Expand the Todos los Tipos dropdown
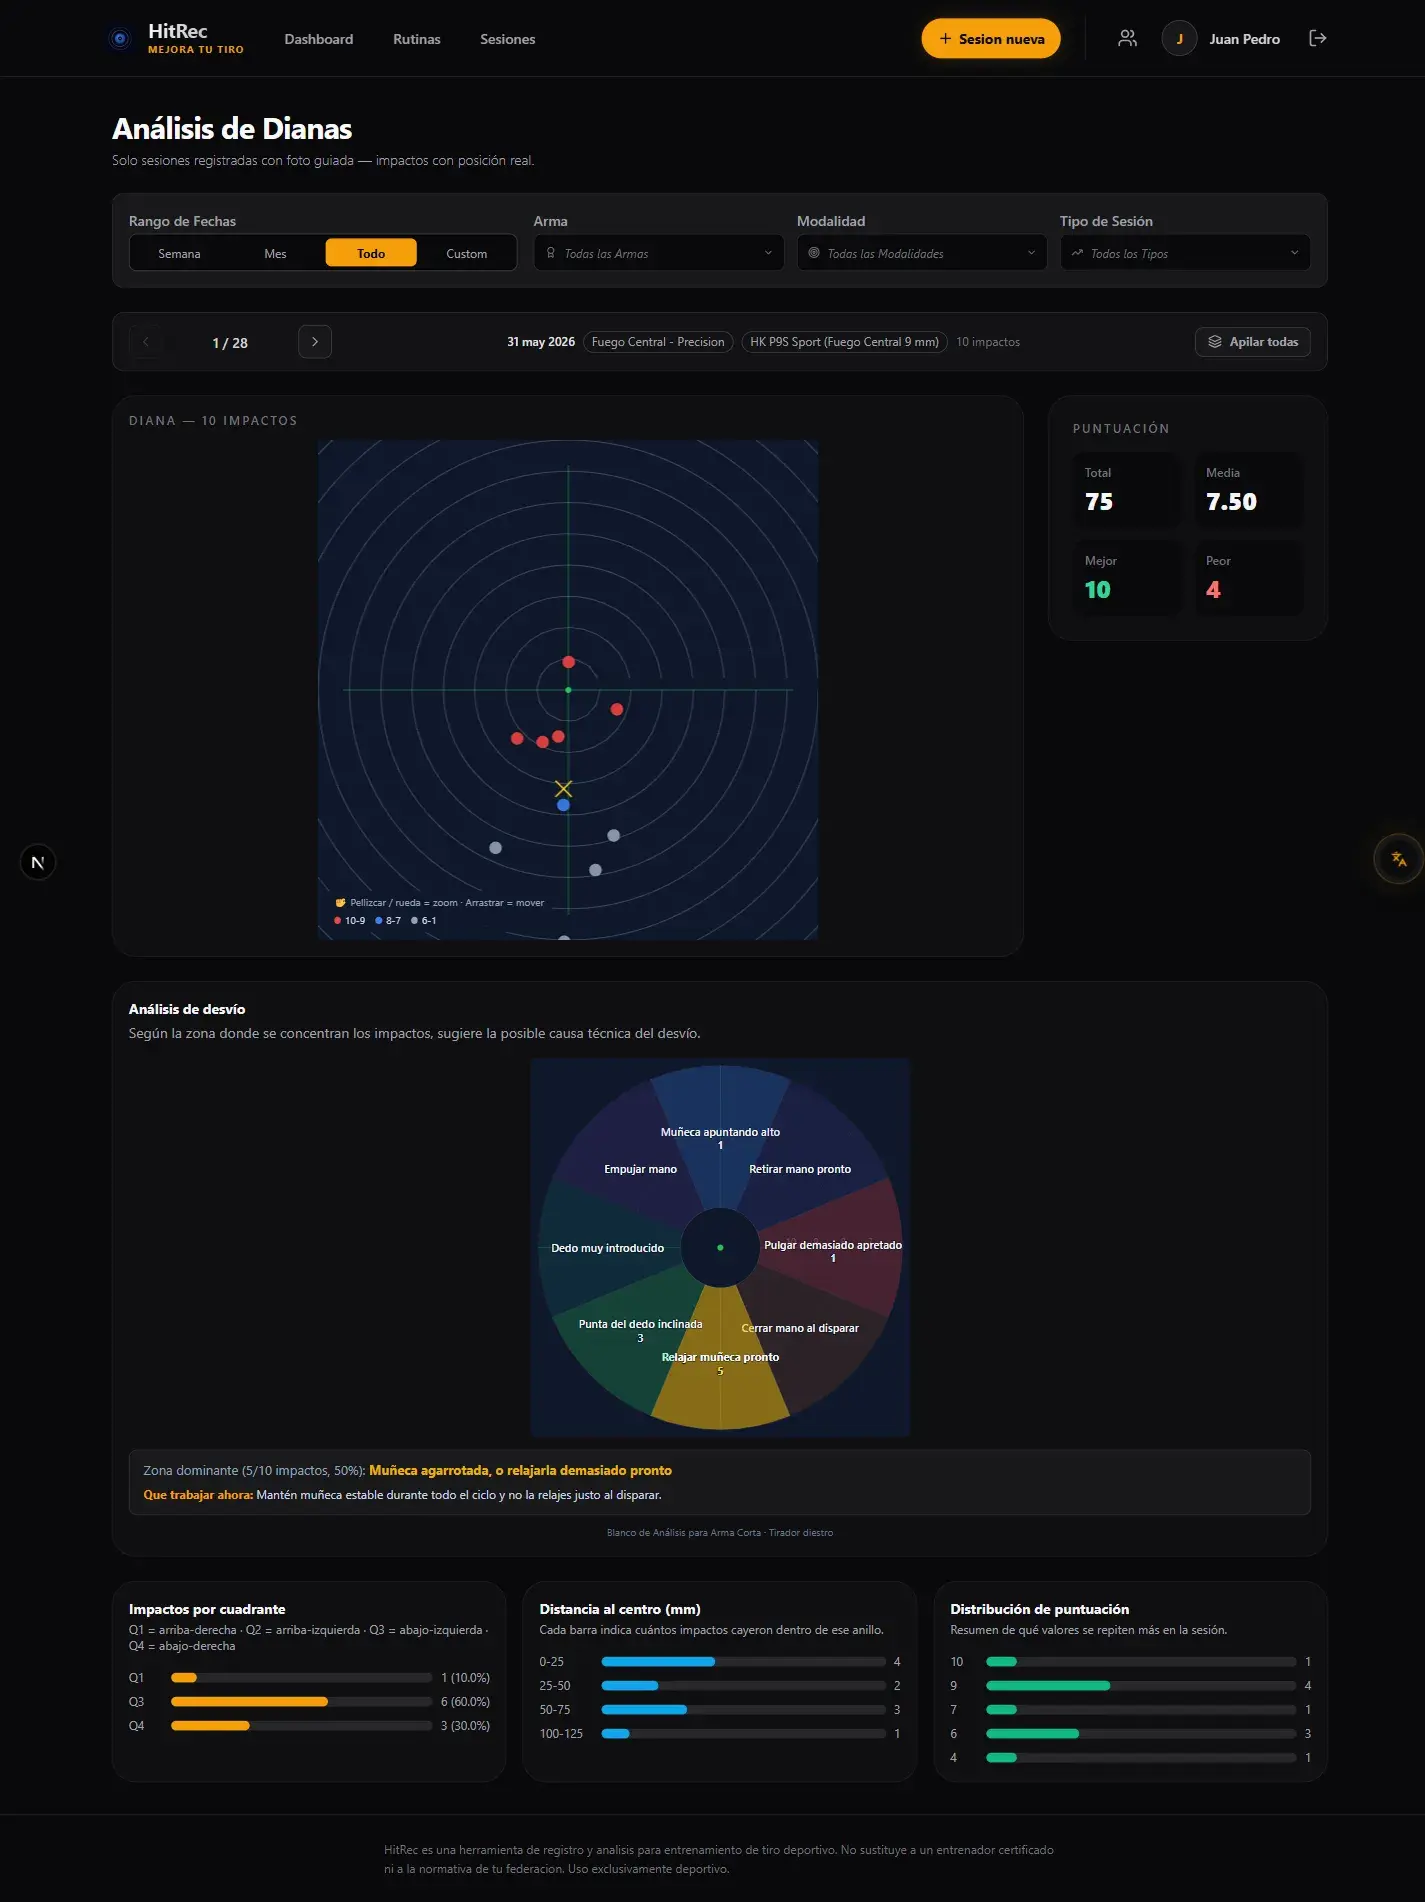Viewport: 1425px width, 1902px height. [x=1185, y=253]
